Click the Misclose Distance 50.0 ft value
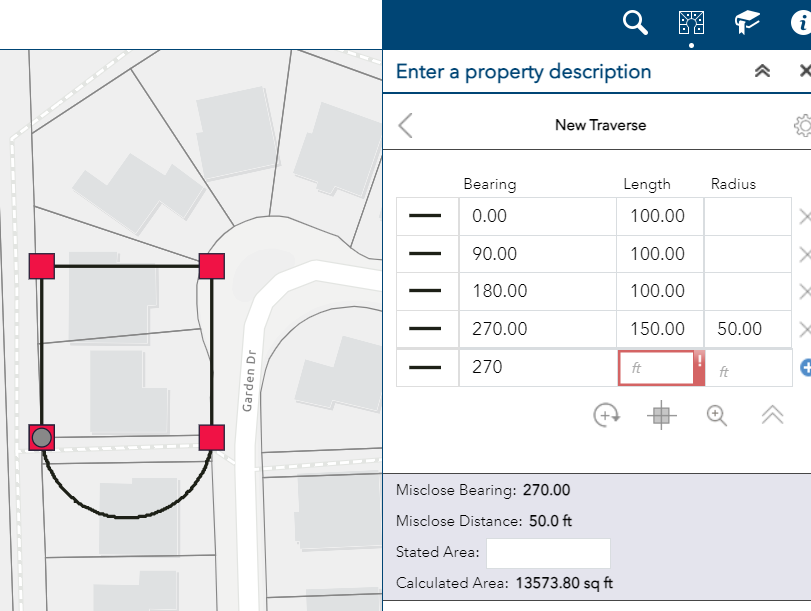 (x=550, y=521)
